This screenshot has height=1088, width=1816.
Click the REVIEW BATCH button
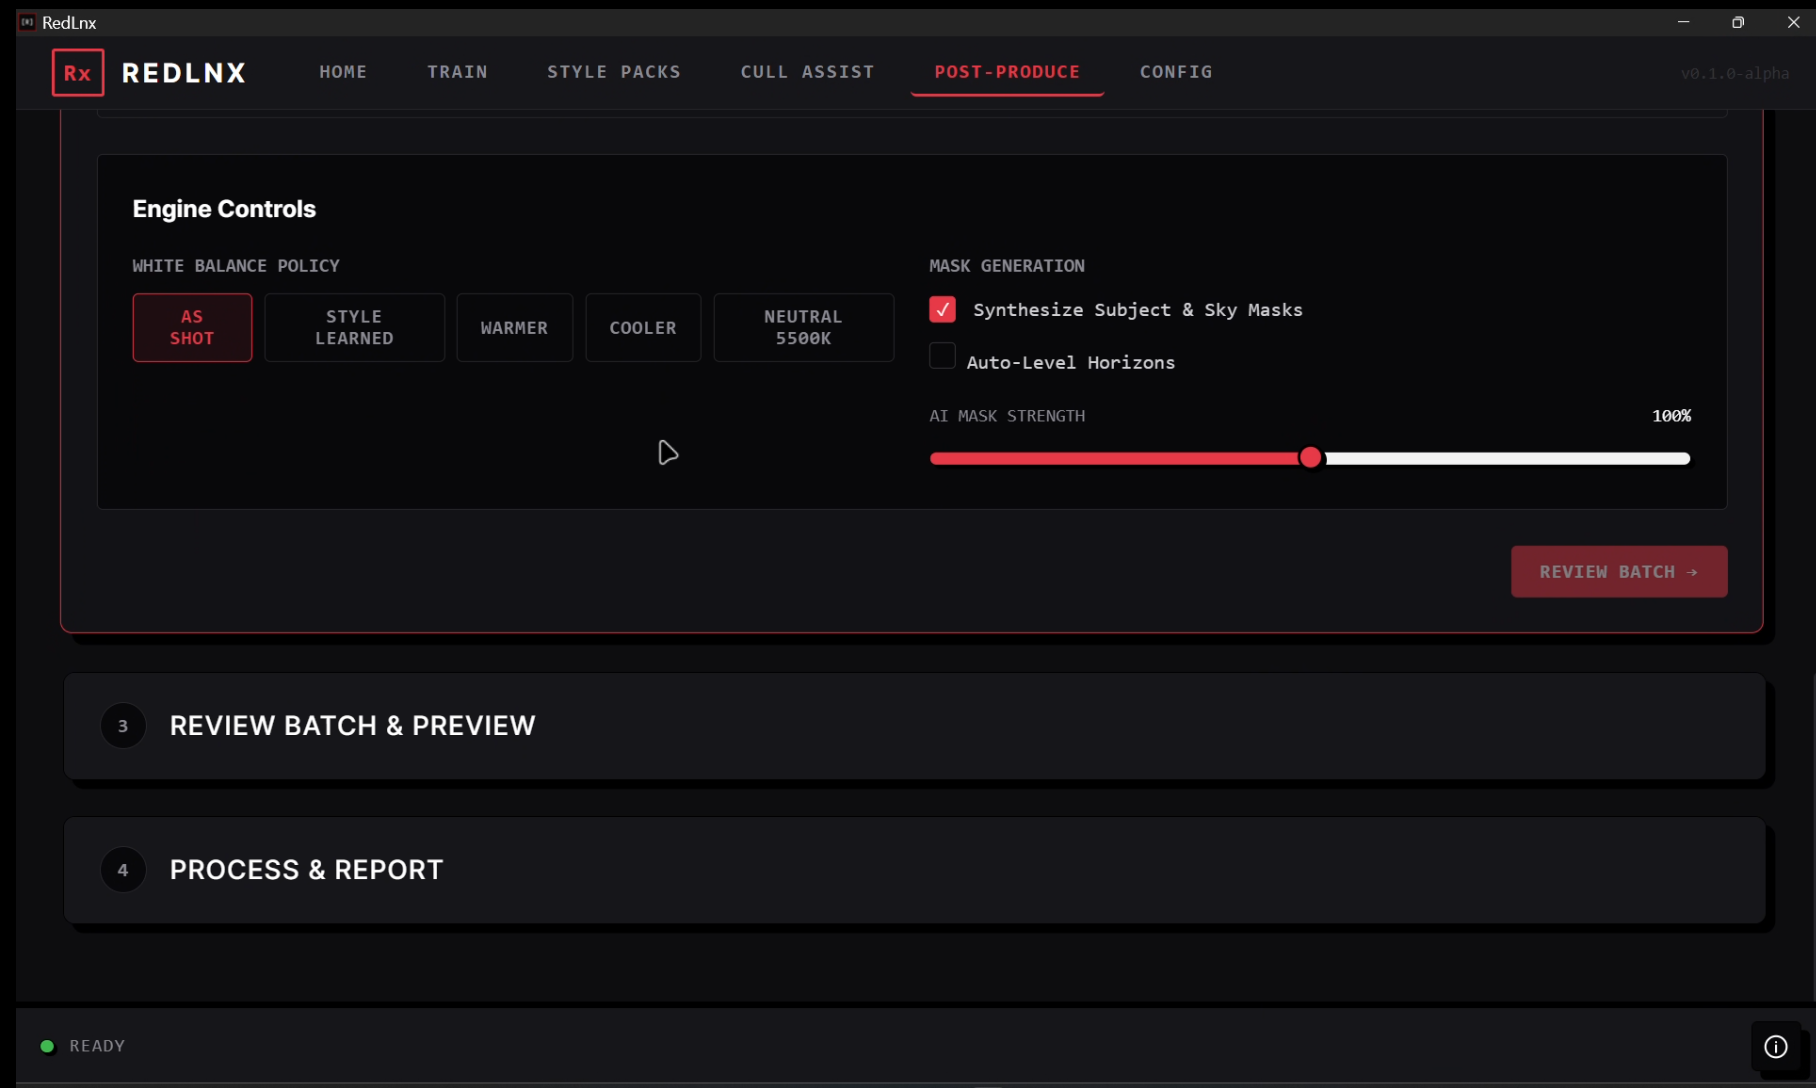(x=1618, y=571)
